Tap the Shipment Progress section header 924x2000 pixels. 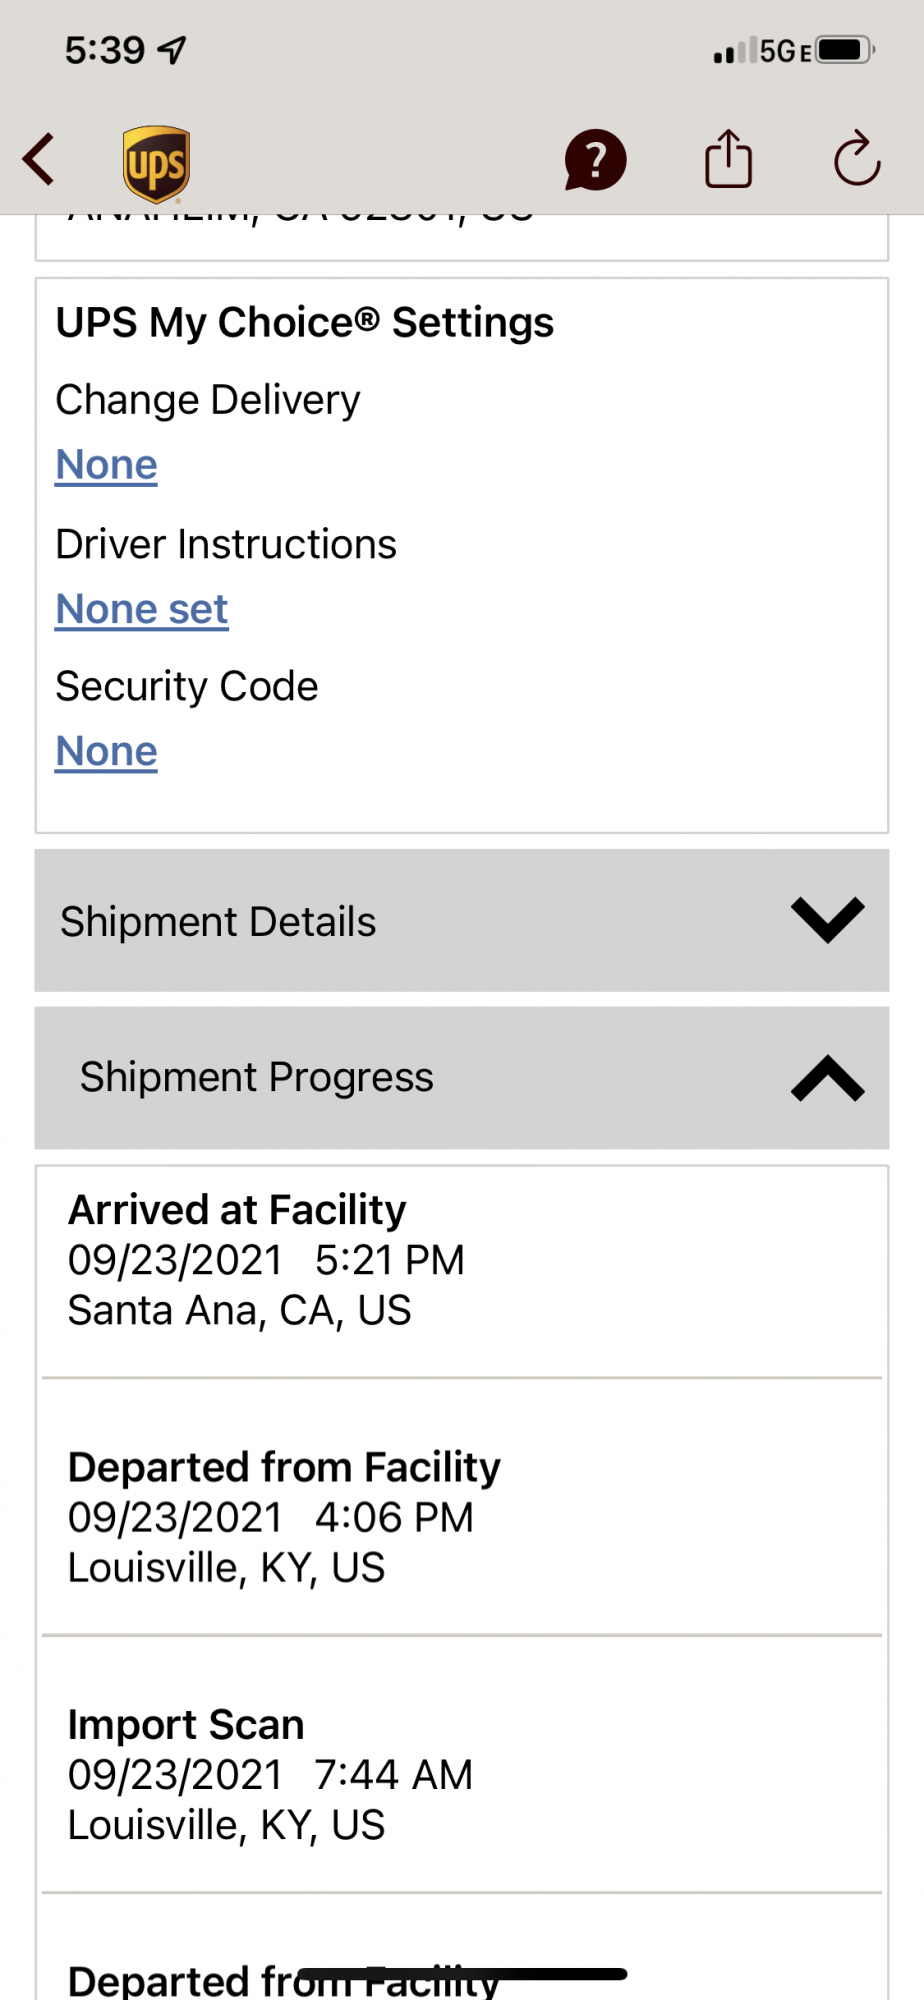tap(256, 1077)
